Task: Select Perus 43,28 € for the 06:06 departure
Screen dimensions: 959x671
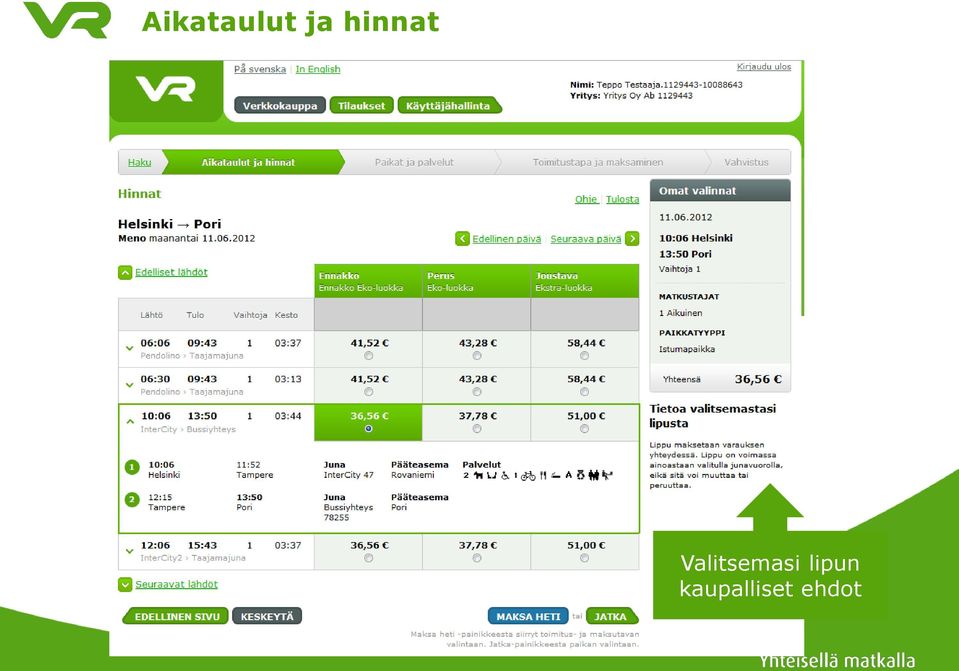Action: [477, 355]
